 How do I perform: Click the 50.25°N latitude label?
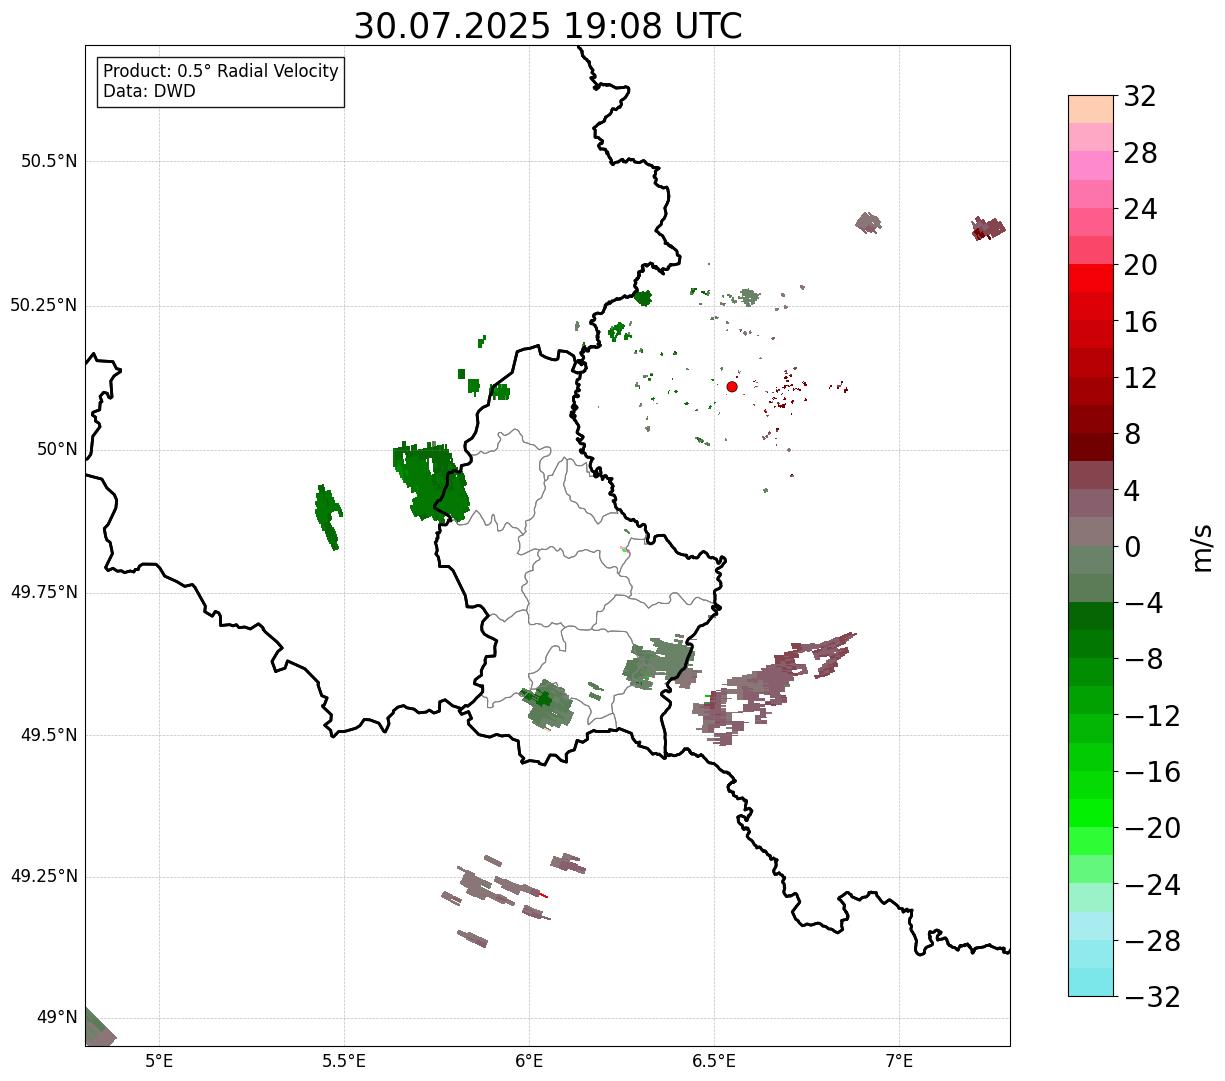(x=44, y=305)
